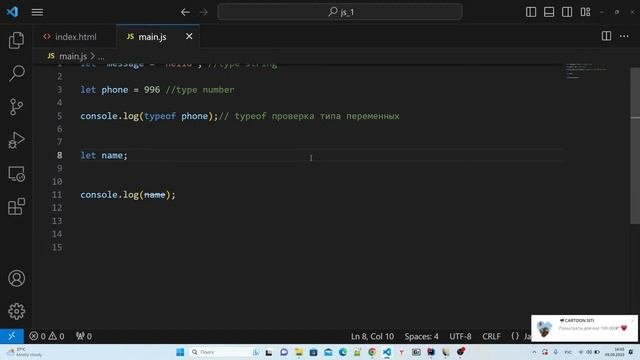Viewport: 640px width, 360px height.
Task: Click the 'console.log(name);' code line
Action: (x=128, y=195)
